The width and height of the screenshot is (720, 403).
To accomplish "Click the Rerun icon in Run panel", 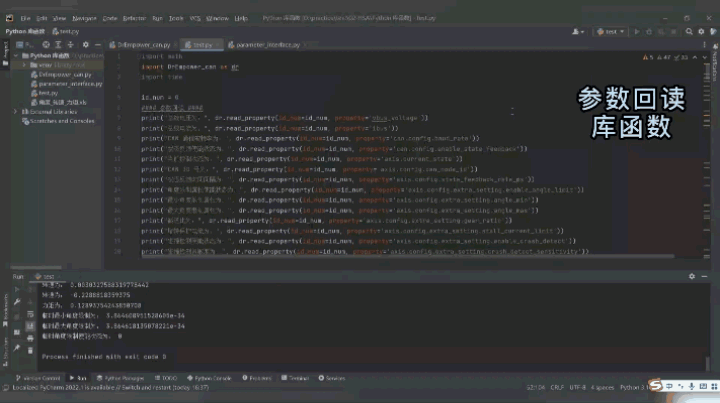I will (x=17, y=290).
